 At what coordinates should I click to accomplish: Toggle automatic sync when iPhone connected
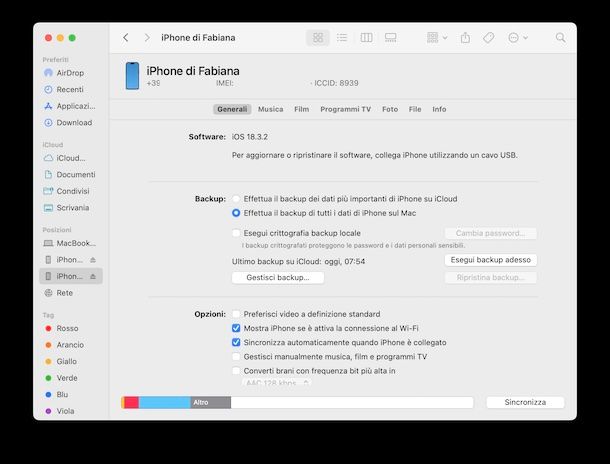(x=236, y=342)
